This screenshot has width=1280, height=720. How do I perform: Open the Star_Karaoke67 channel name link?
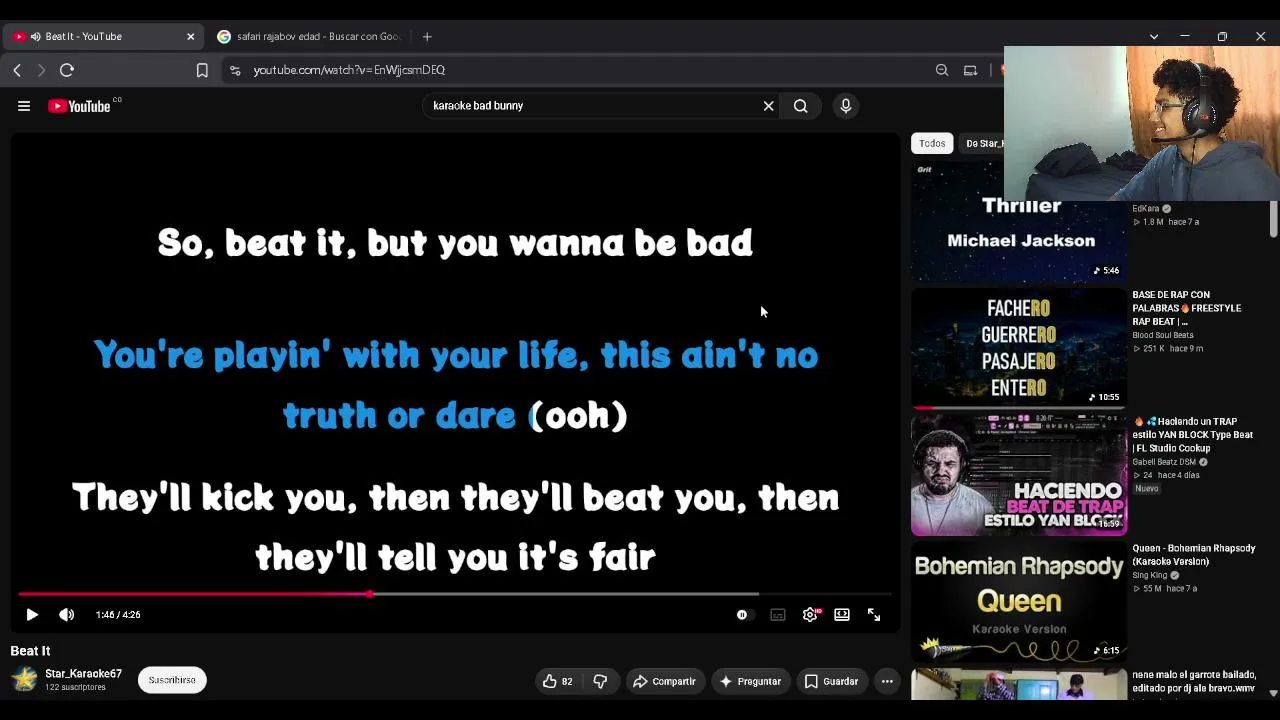click(x=83, y=674)
